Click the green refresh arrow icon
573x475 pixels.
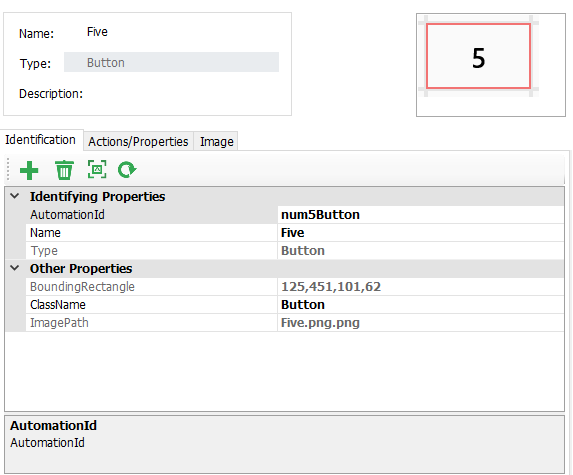click(127, 170)
